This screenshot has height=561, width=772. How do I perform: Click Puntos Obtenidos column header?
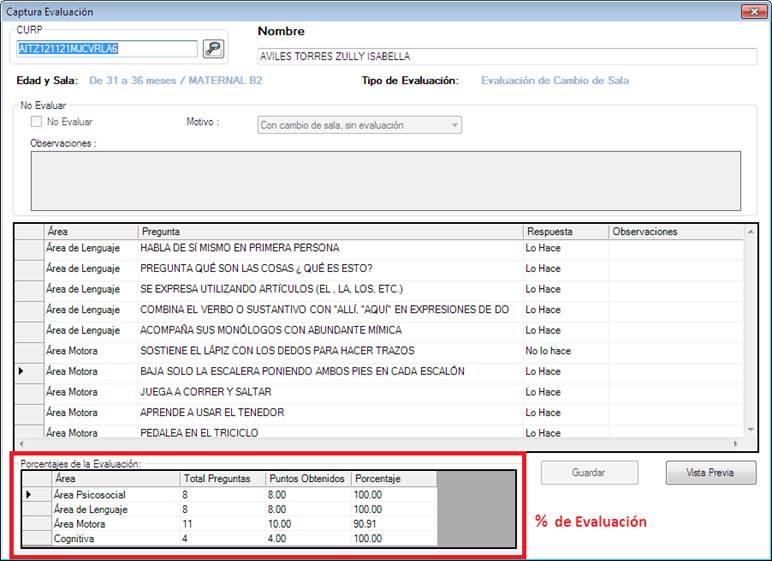tap(308, 479)
